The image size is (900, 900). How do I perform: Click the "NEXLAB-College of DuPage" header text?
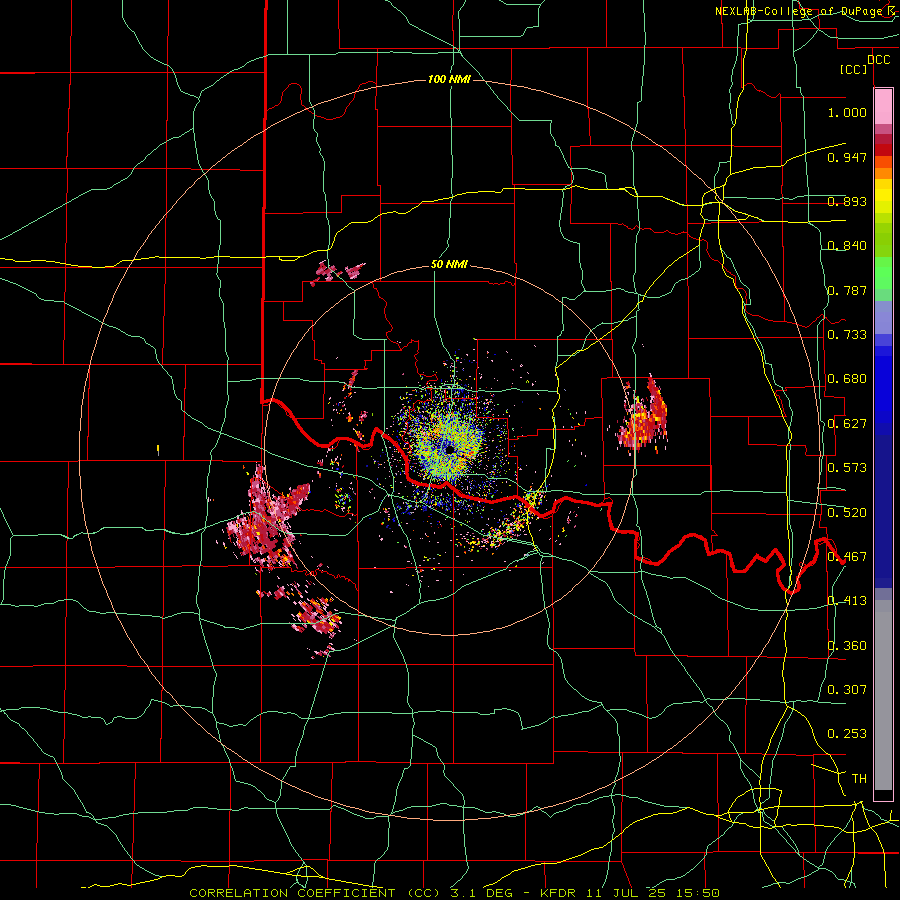799,11
